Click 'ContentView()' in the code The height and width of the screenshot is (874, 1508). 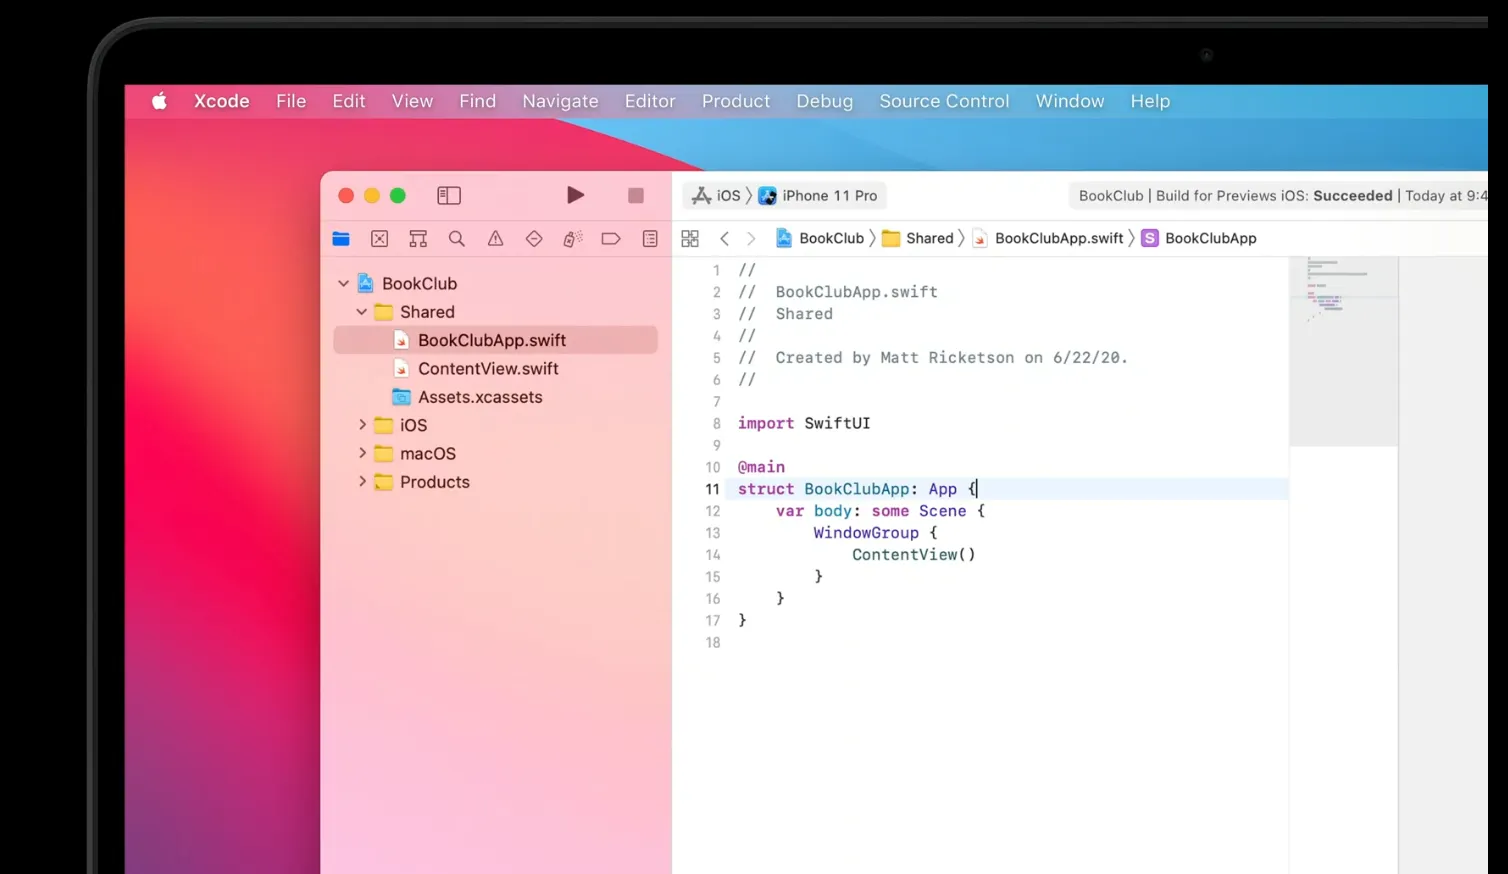pyautogui.click(x=914, y=555)
